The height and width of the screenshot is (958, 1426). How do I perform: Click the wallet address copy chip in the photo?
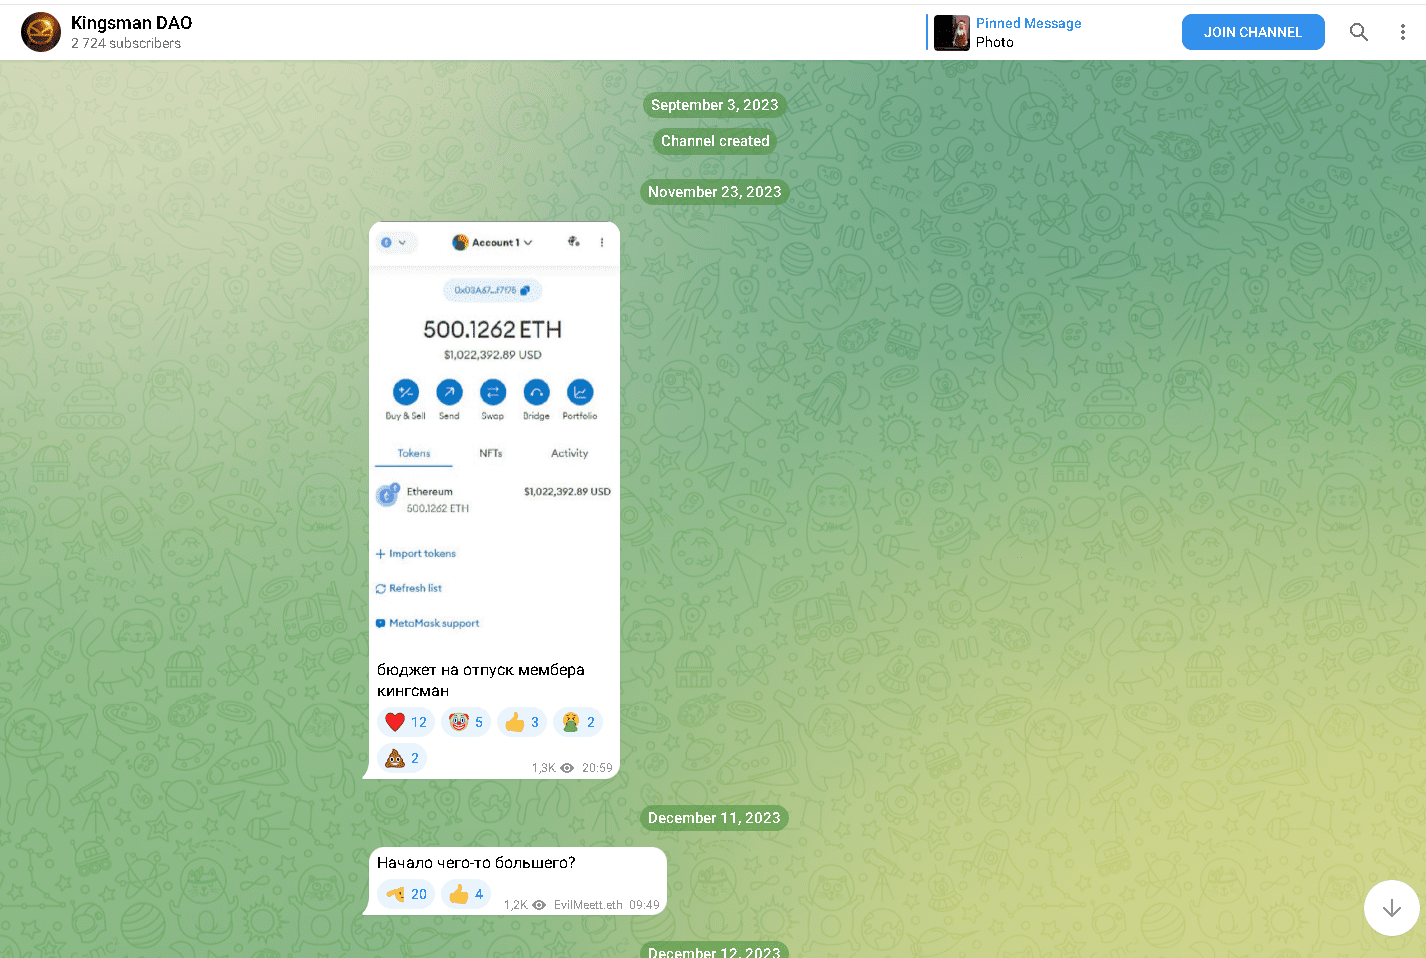click(x=492, y=290)
